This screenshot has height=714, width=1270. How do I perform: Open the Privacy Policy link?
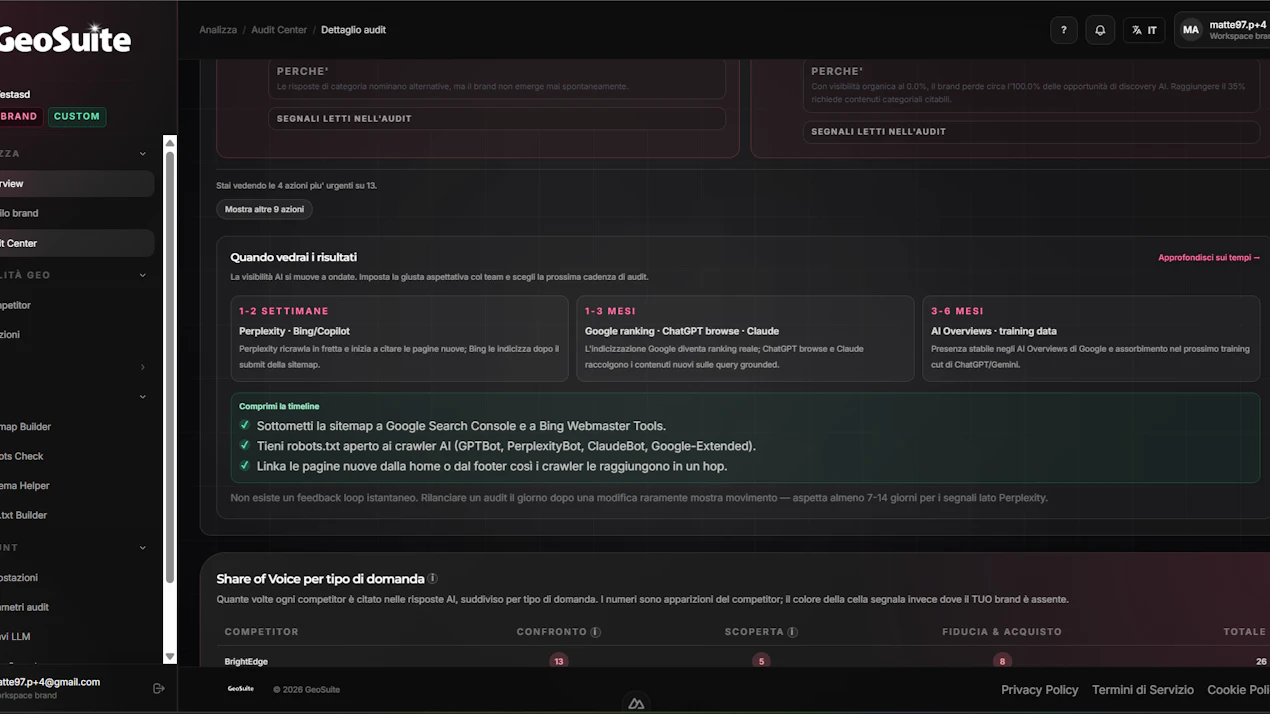click(x=1040, y=690)
